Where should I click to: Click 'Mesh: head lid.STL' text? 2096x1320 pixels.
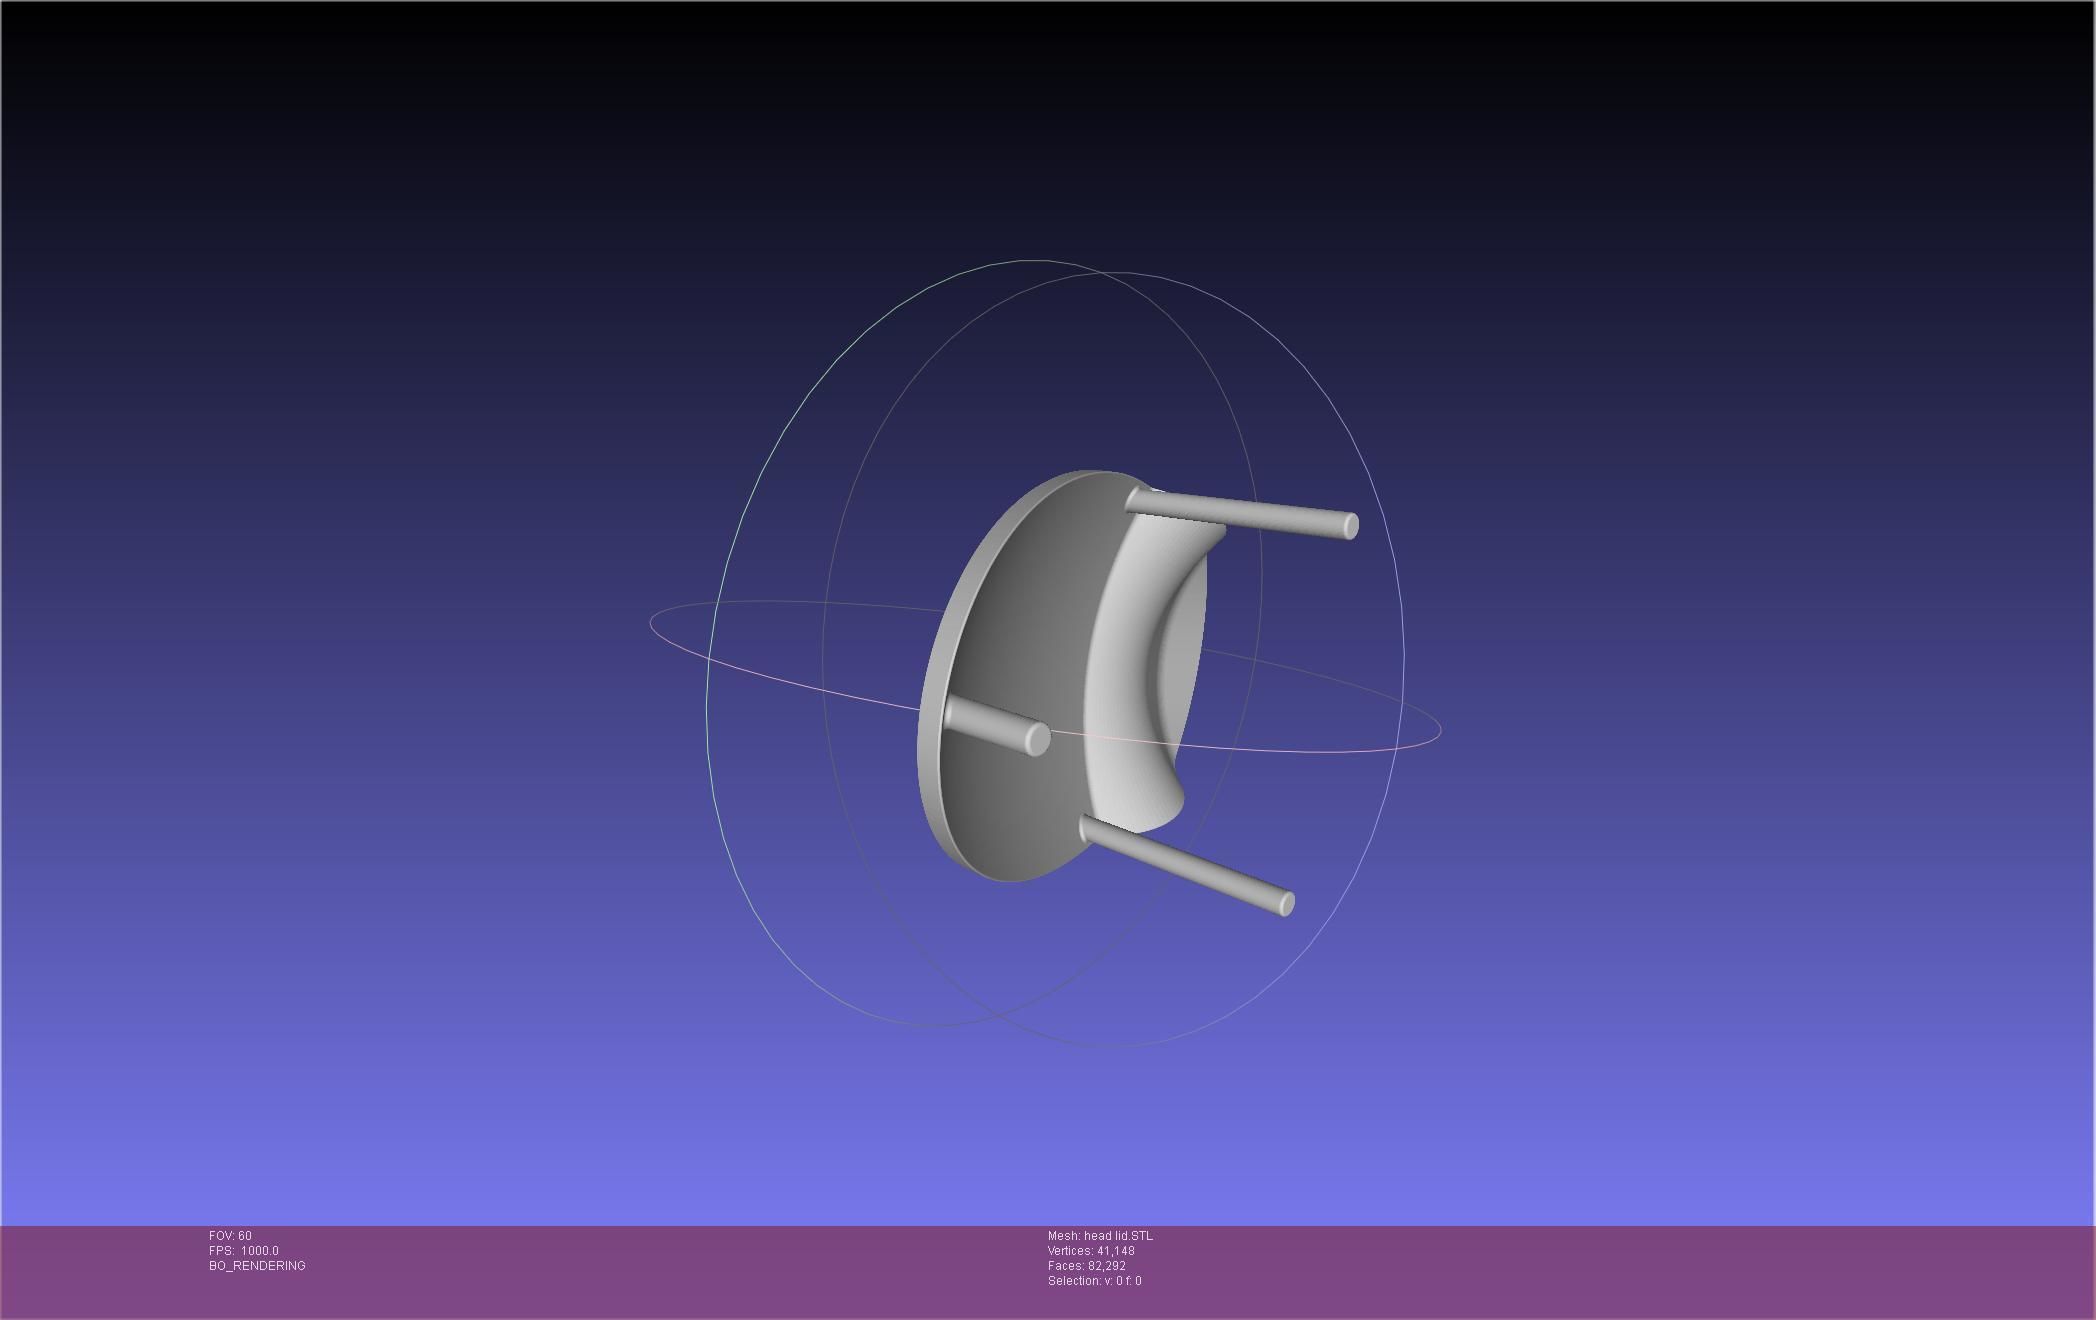(1100, 1236)
